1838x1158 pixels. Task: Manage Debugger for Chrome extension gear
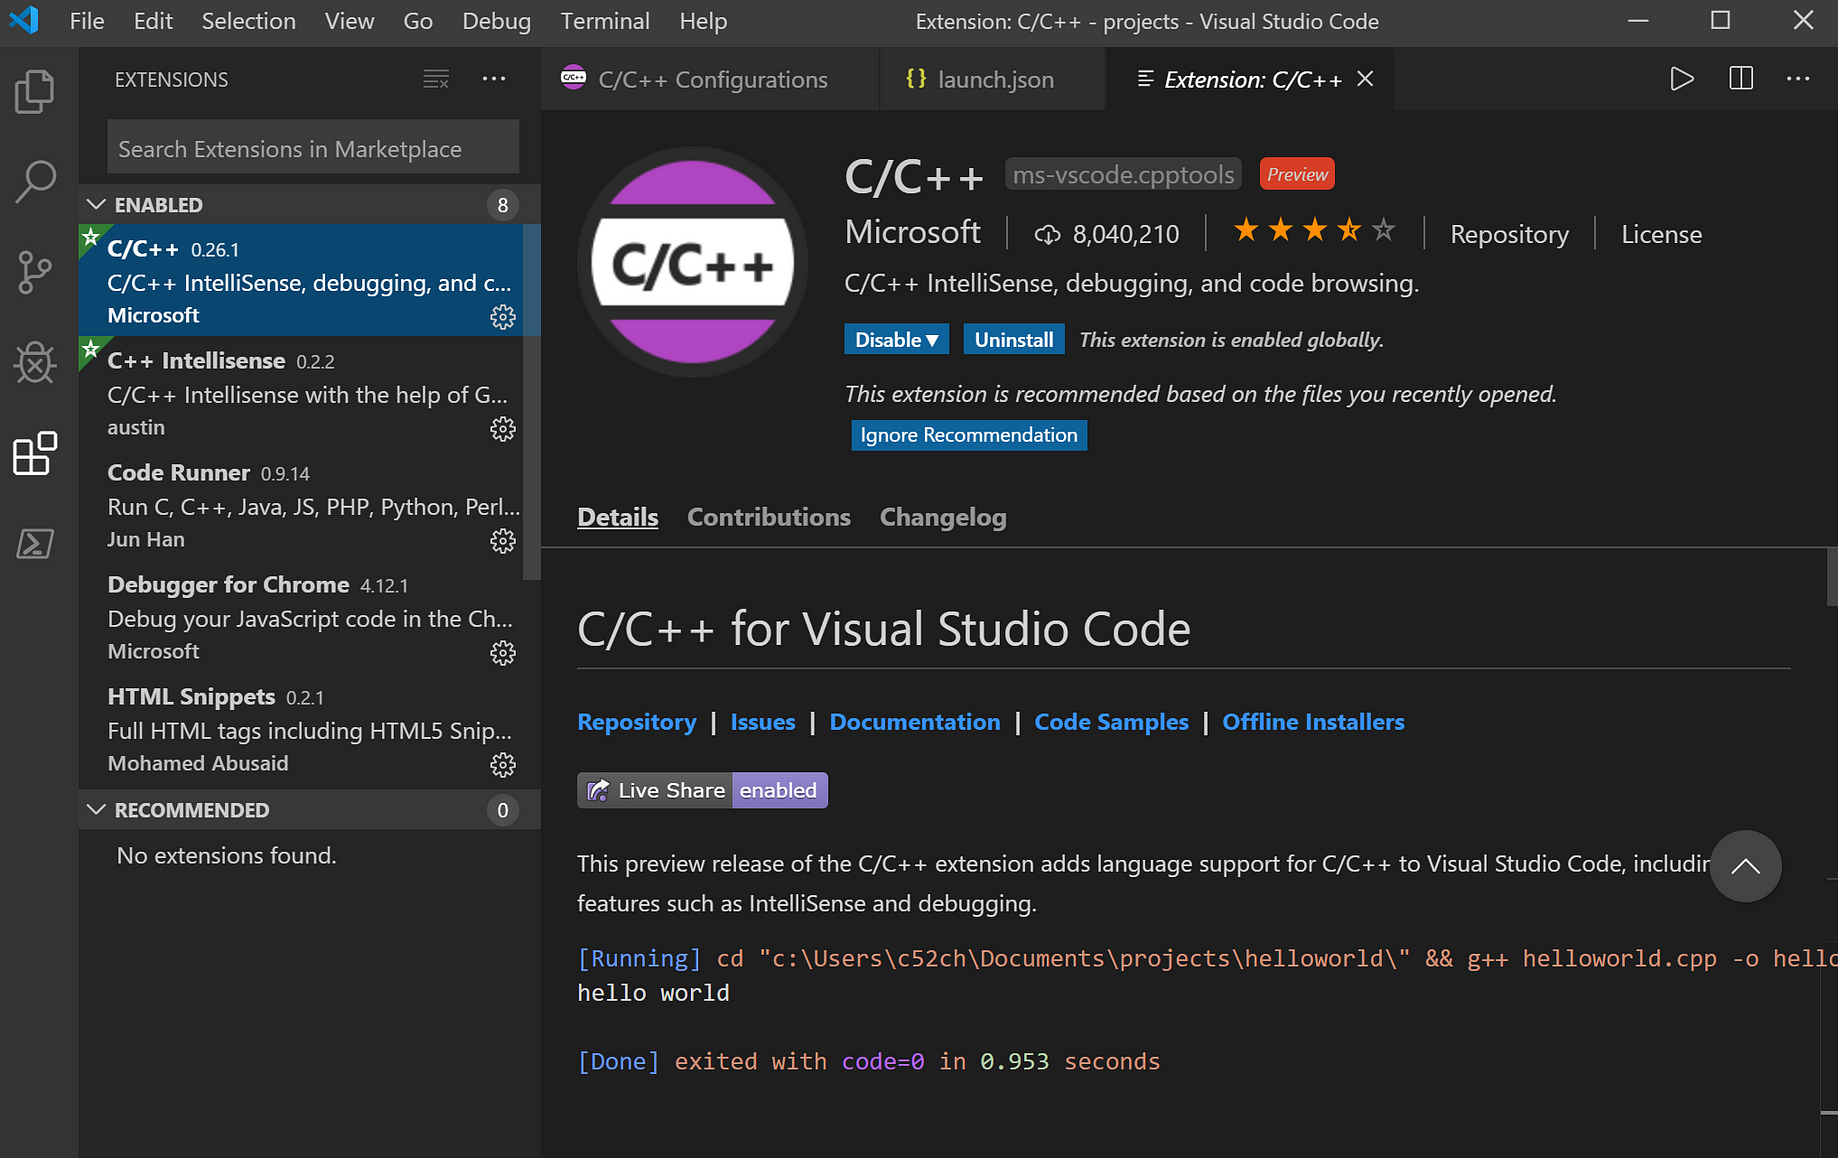pyautogui.click(x=503, y=653)
